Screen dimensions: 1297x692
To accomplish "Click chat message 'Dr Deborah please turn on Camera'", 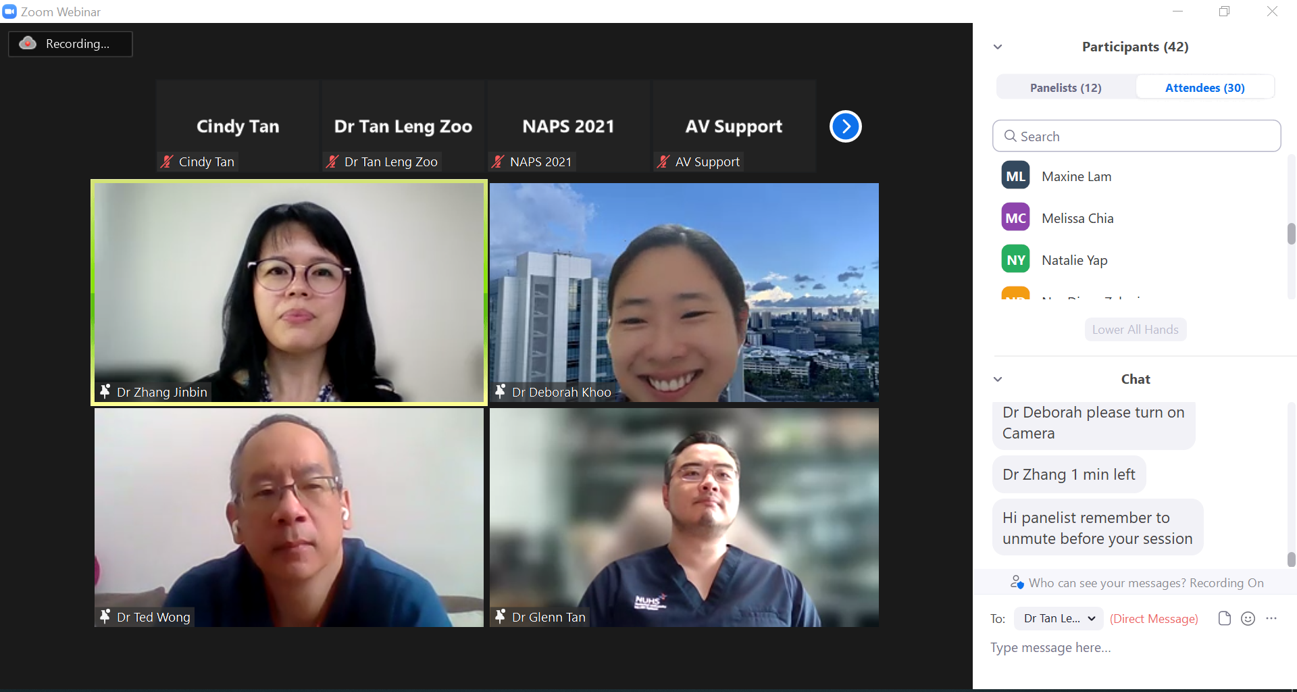I will [x=1094, y=423].
